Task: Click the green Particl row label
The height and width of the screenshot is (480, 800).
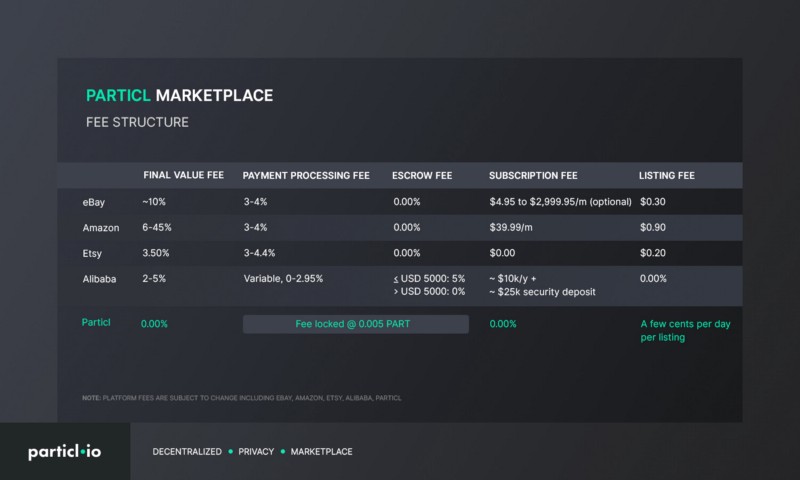Action: tap(96, 322)
